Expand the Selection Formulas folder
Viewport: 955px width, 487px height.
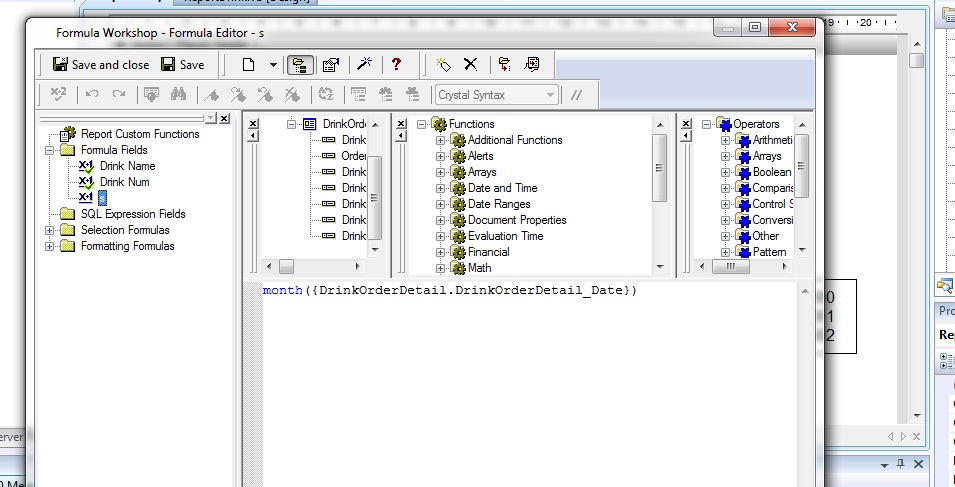coord(50,230)
